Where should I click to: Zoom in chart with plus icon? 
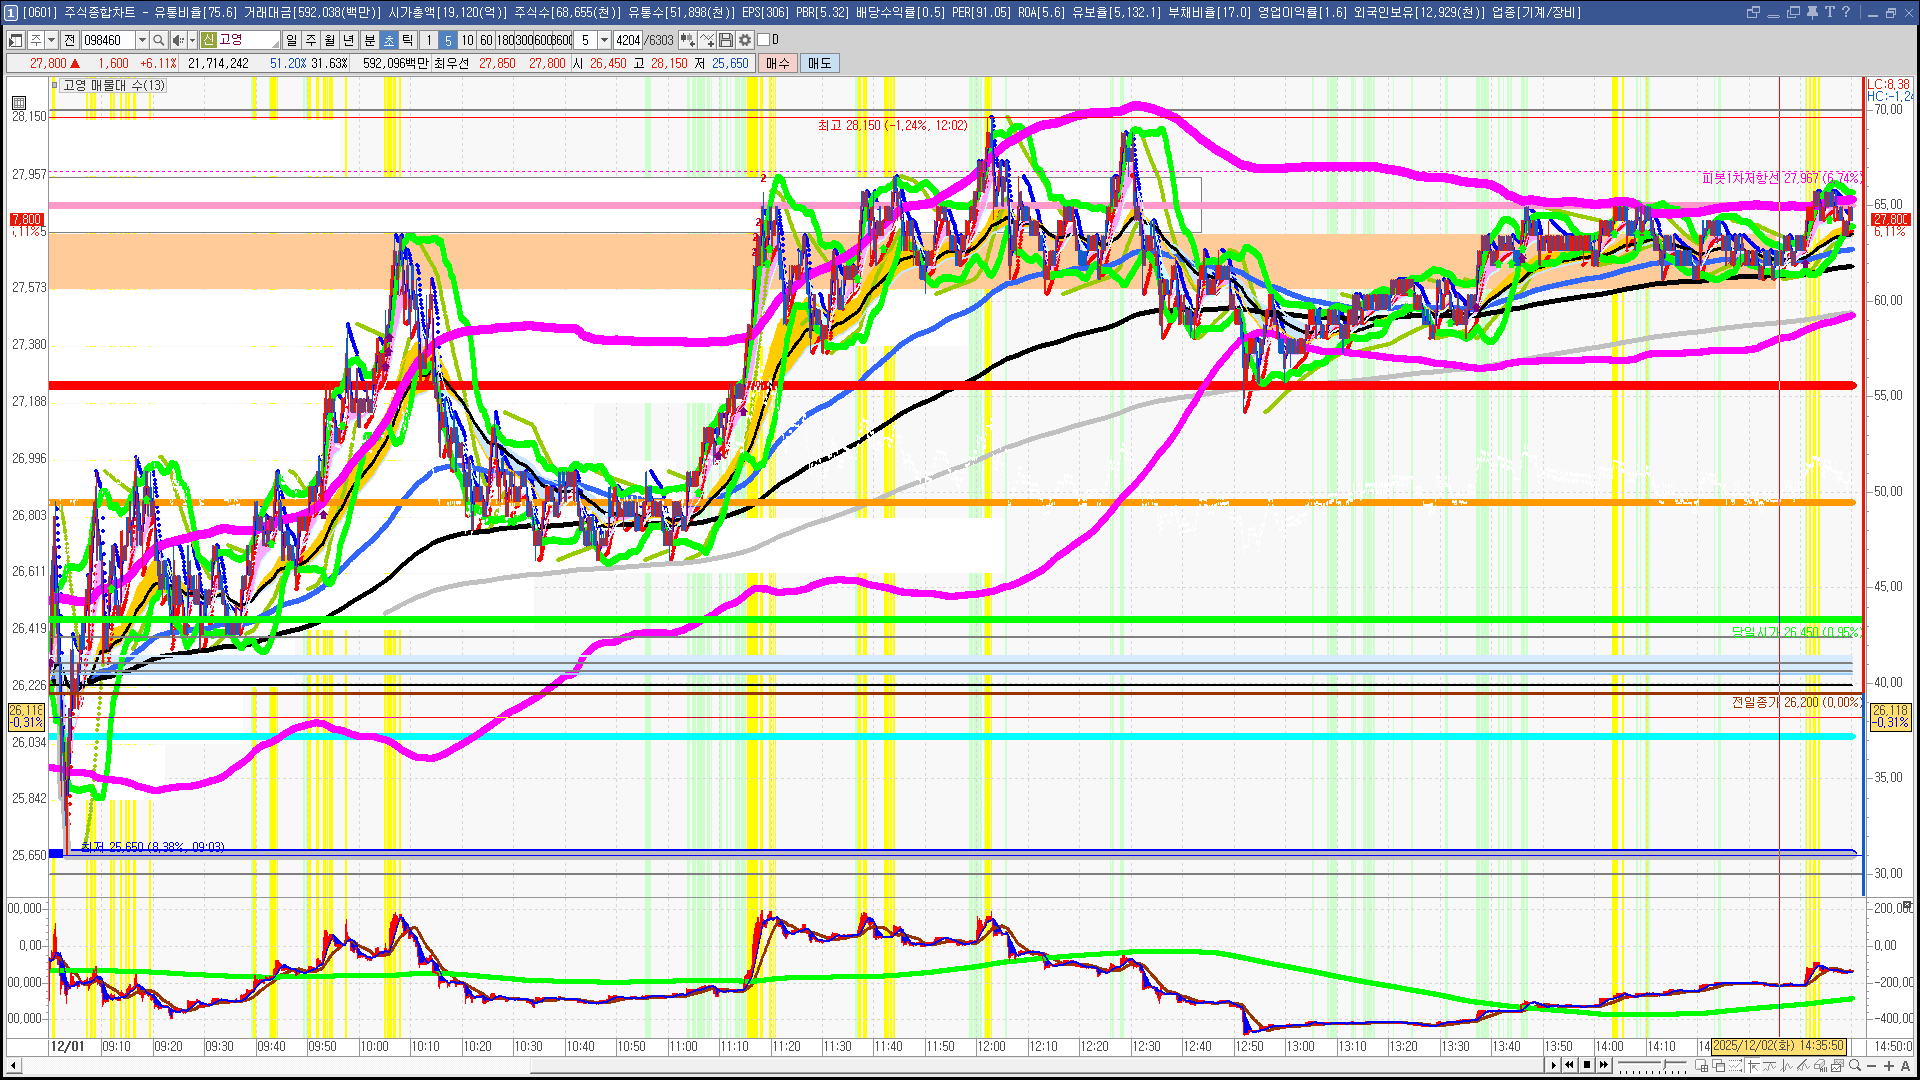1888,1065
